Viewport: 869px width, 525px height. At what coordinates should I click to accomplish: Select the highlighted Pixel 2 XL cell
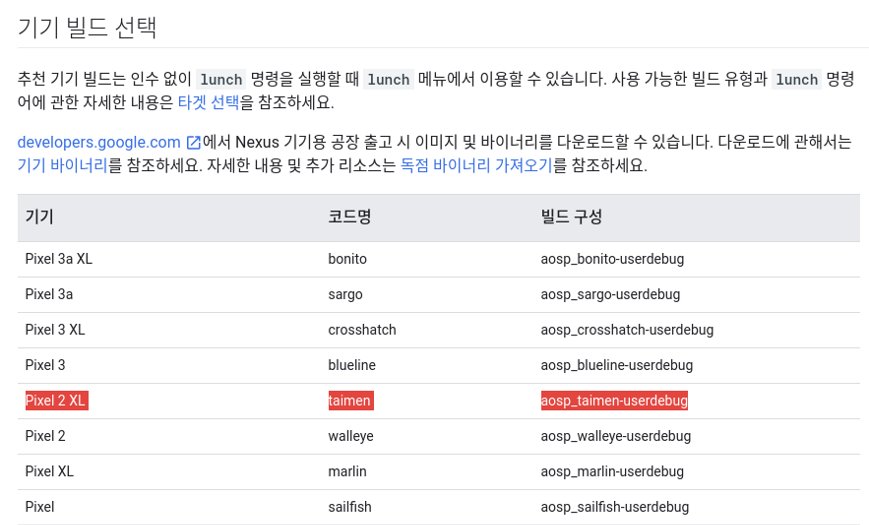point(57,401)
